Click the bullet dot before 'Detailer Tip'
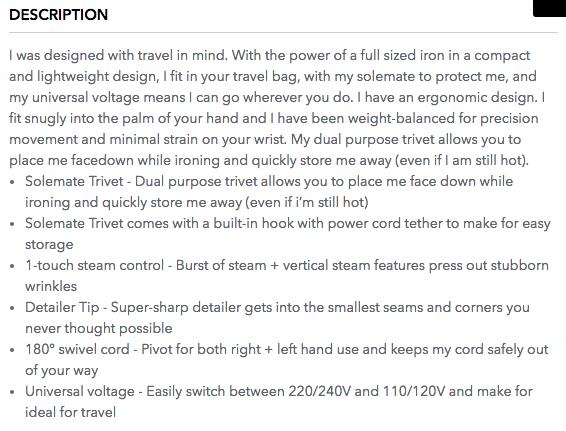Viewport: 566px width, 431px height. click(13, 308)
